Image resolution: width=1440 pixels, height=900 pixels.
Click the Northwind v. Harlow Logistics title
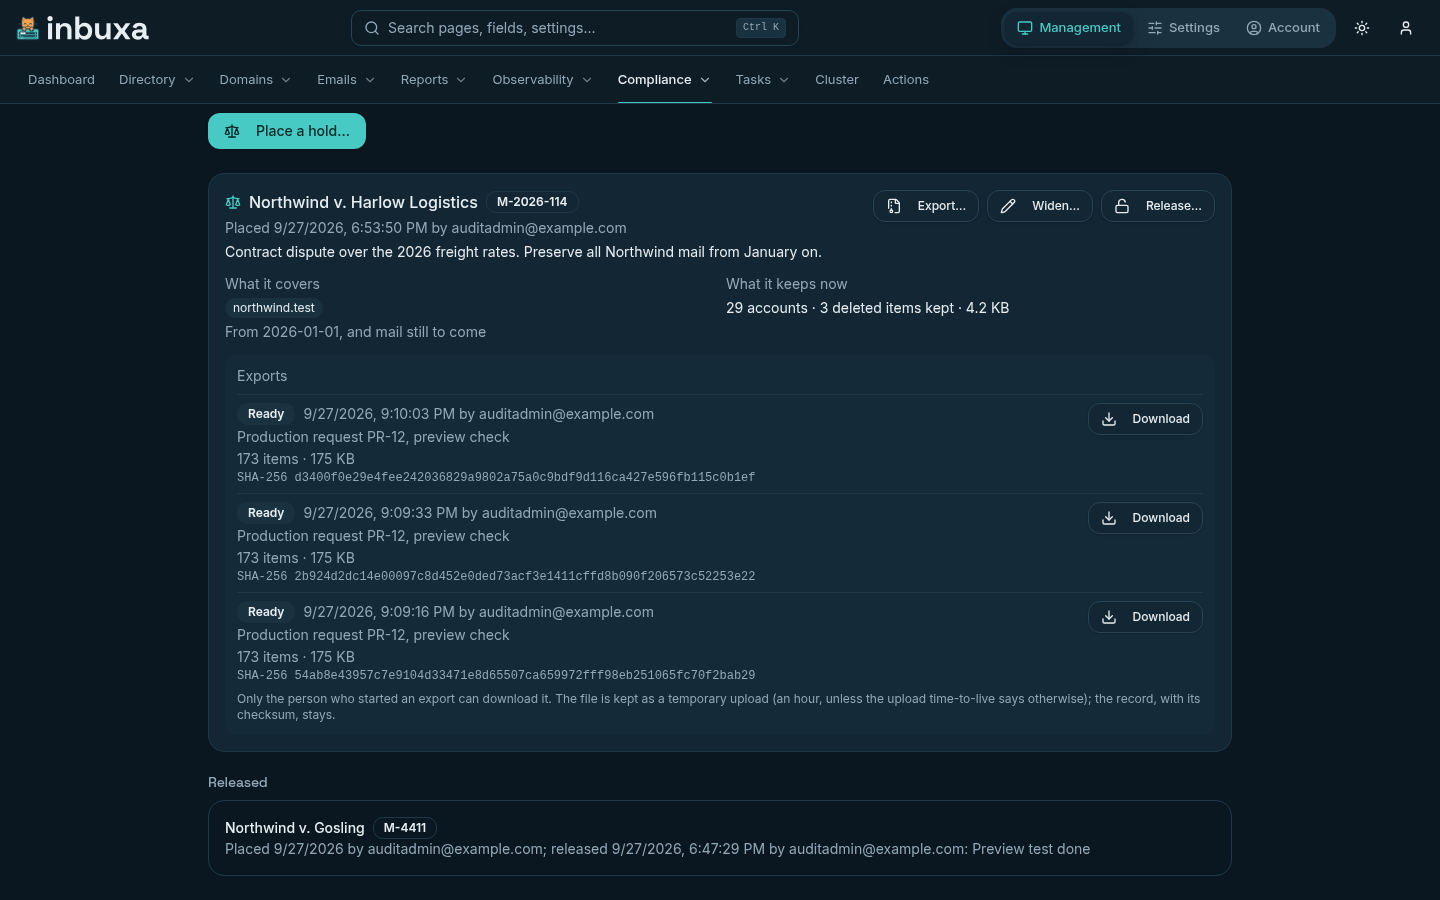363,202
